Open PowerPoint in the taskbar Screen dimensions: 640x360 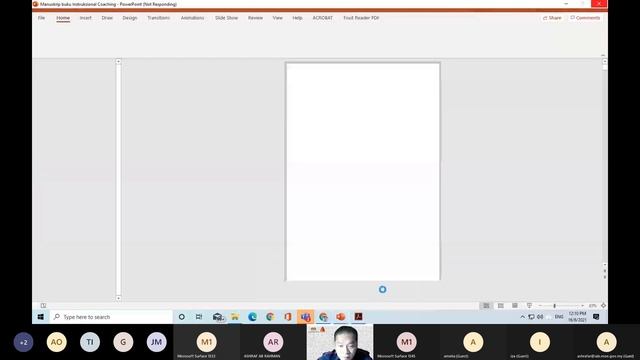click(340, 317)
